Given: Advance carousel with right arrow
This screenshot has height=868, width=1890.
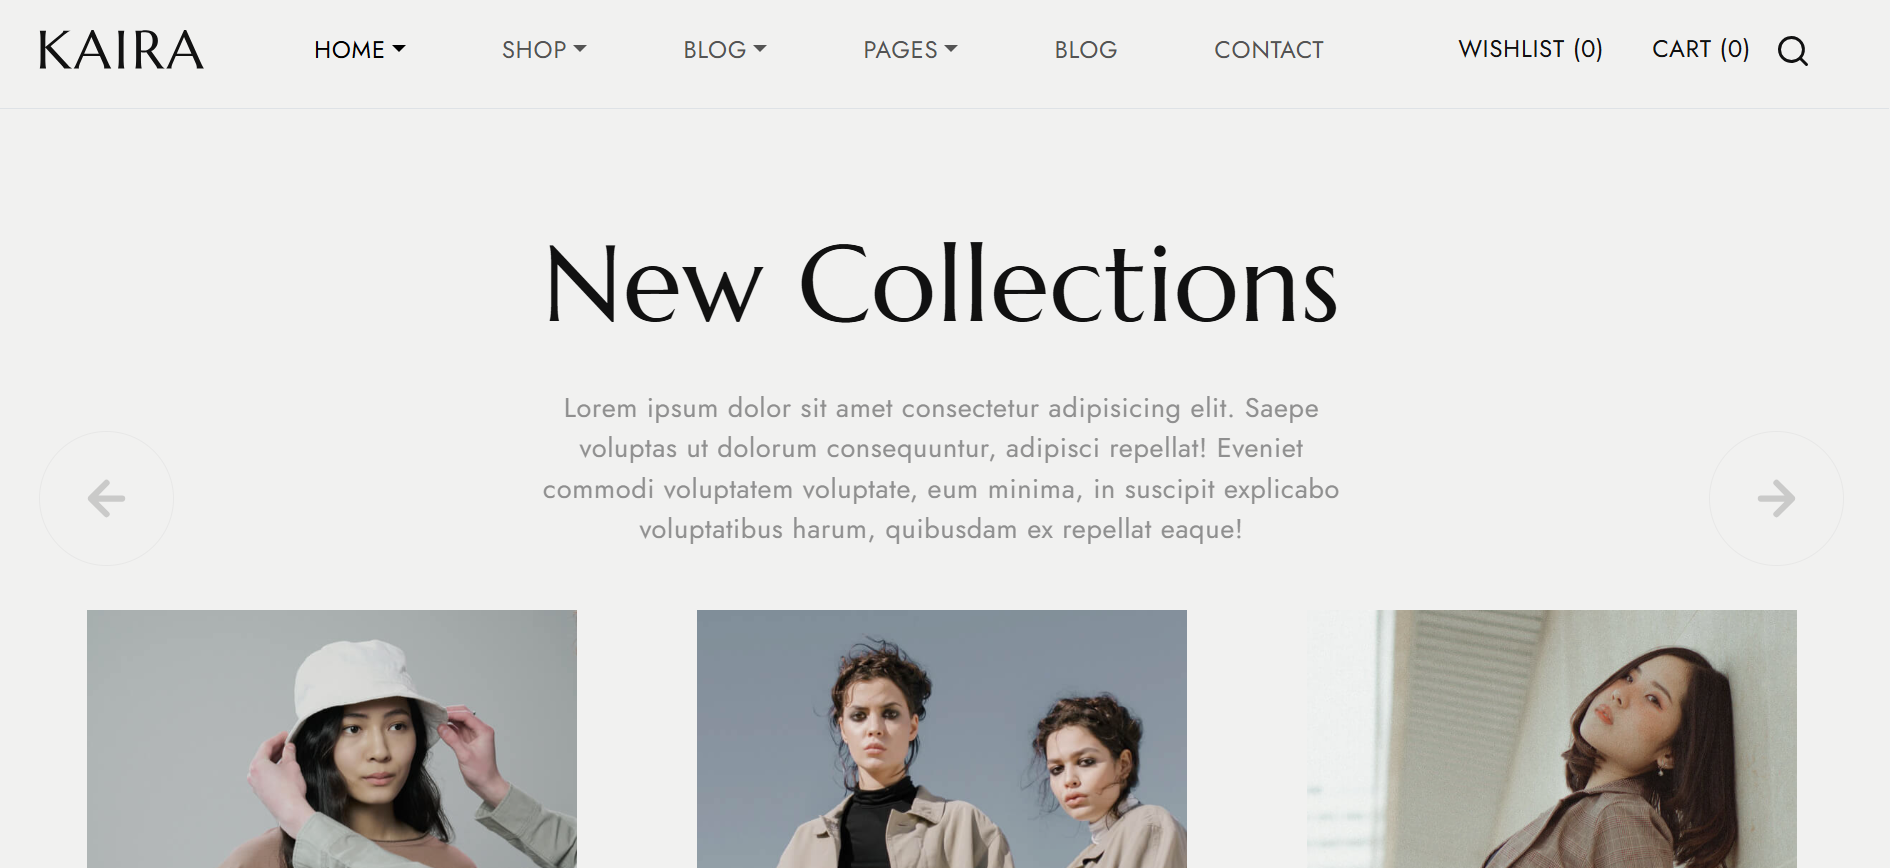Looking at the screenshot, I should pos(1776,498).
